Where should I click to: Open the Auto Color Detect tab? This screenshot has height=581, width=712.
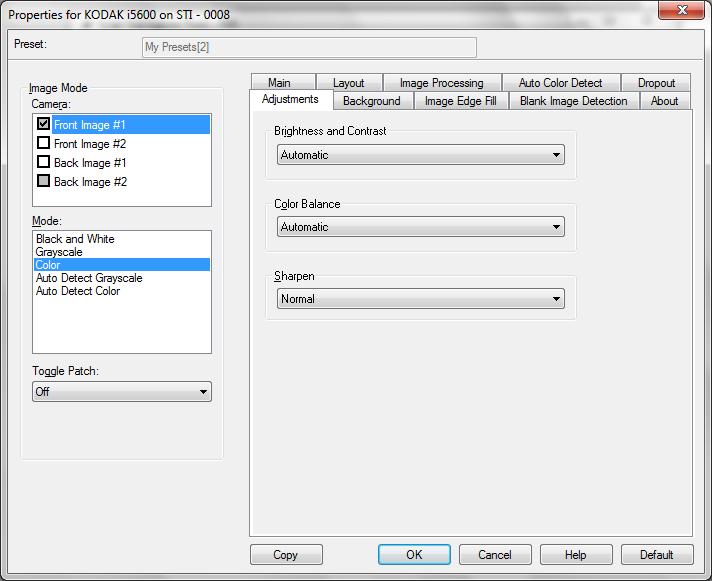560,82
